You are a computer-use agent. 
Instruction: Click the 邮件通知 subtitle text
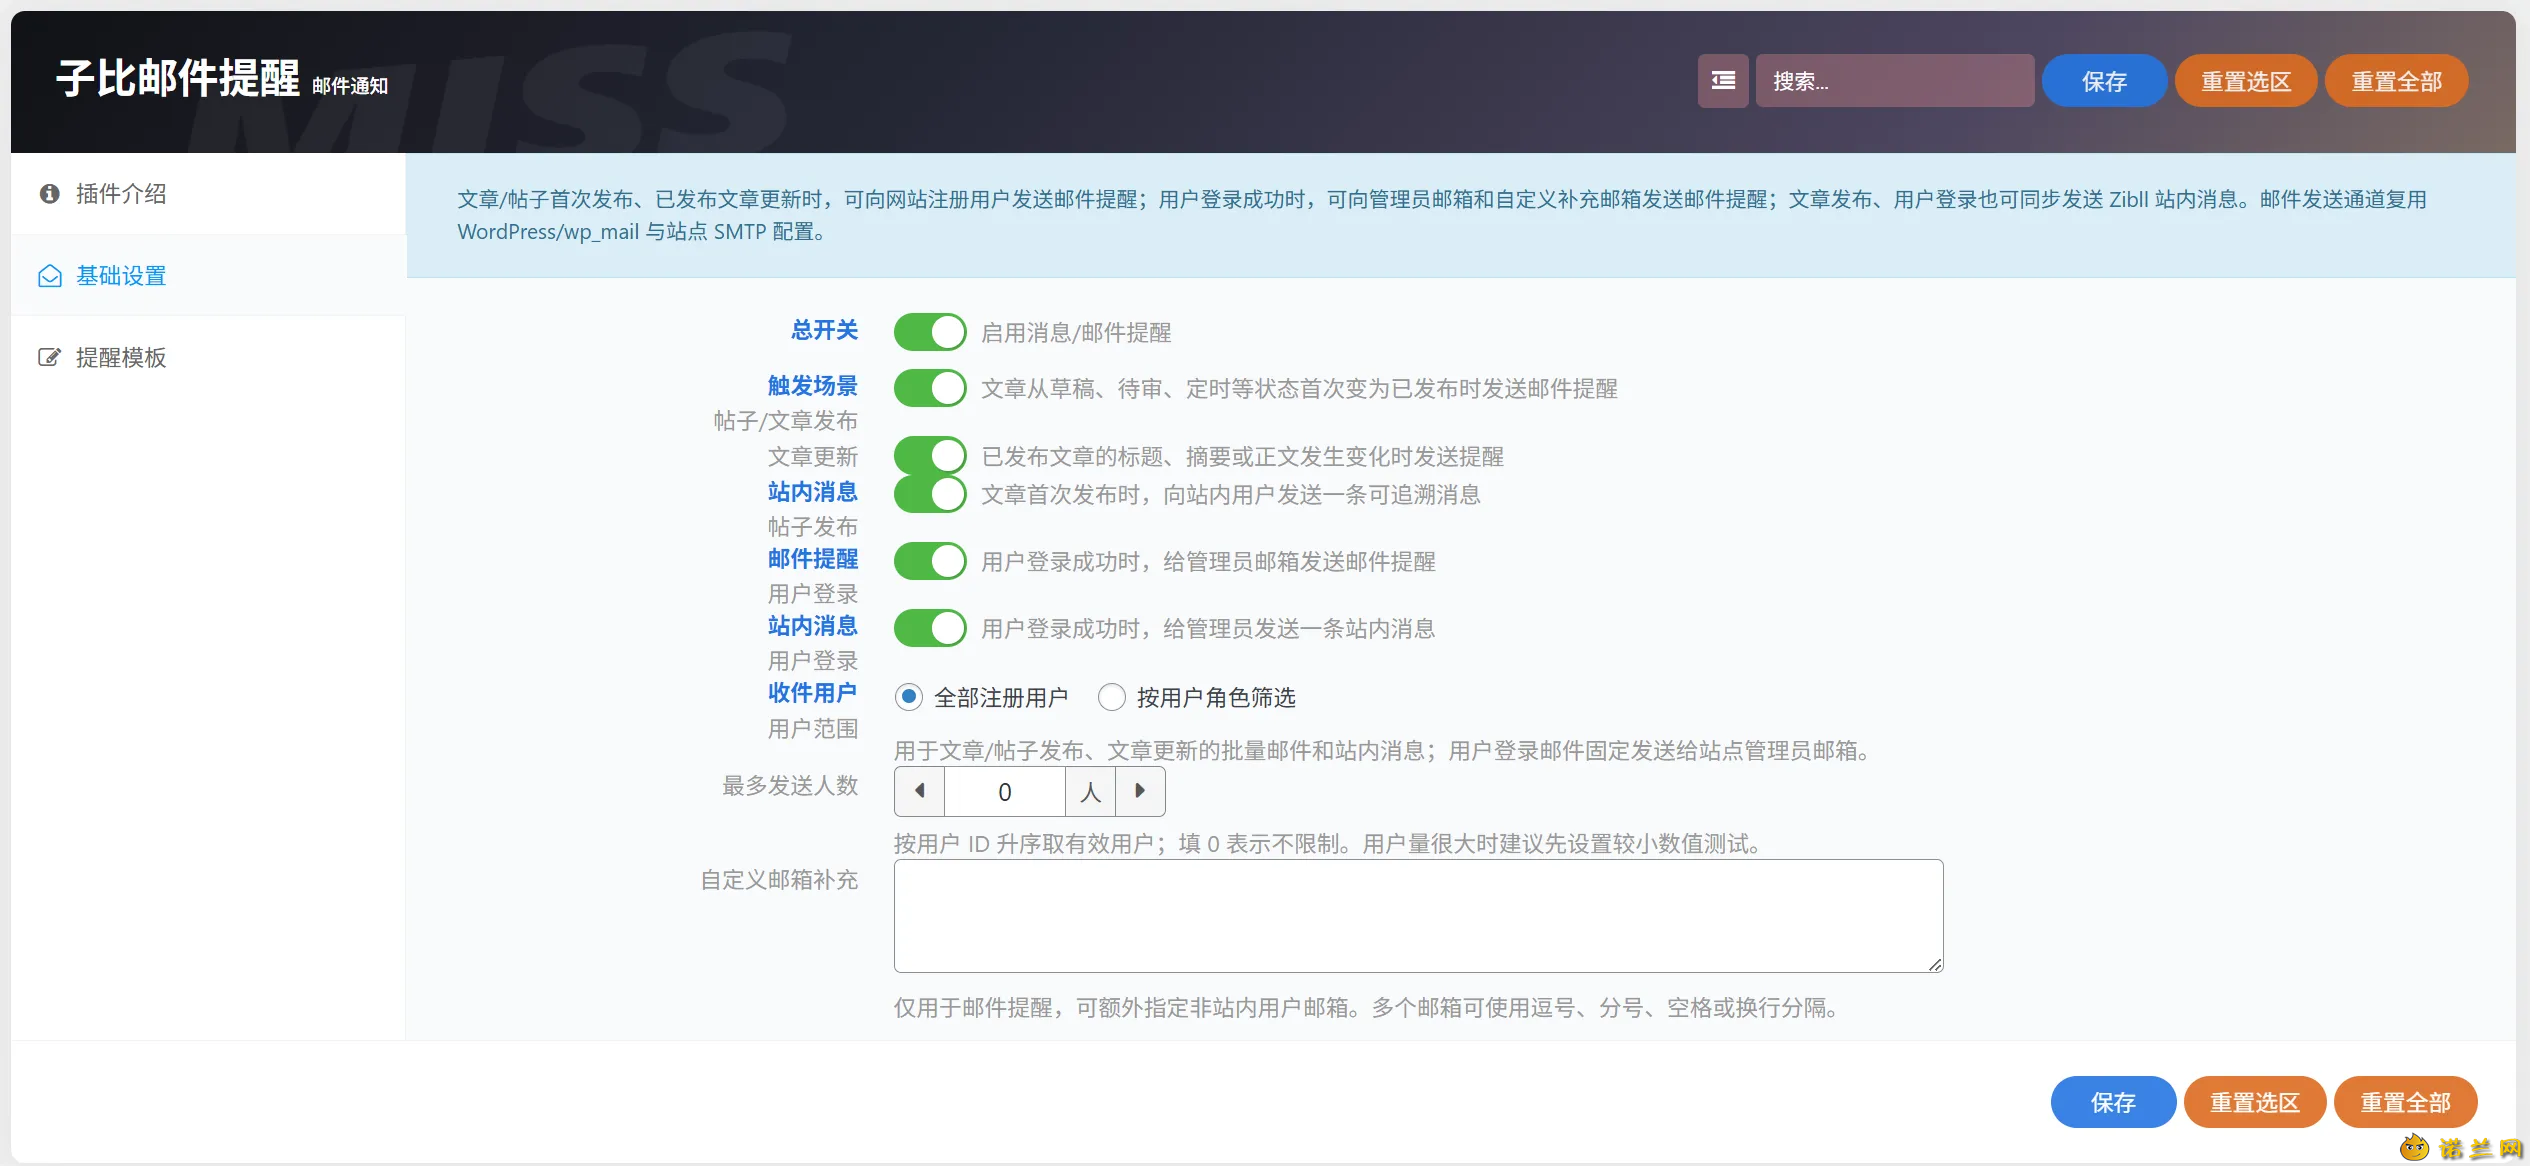(350, 86)
